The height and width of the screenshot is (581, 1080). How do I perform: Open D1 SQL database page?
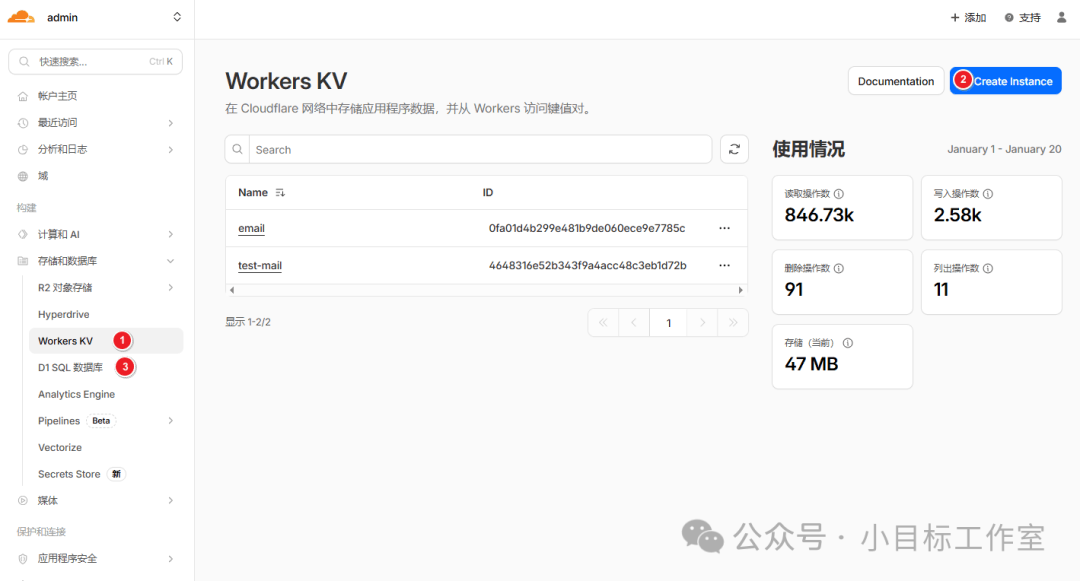coord(70,368)
